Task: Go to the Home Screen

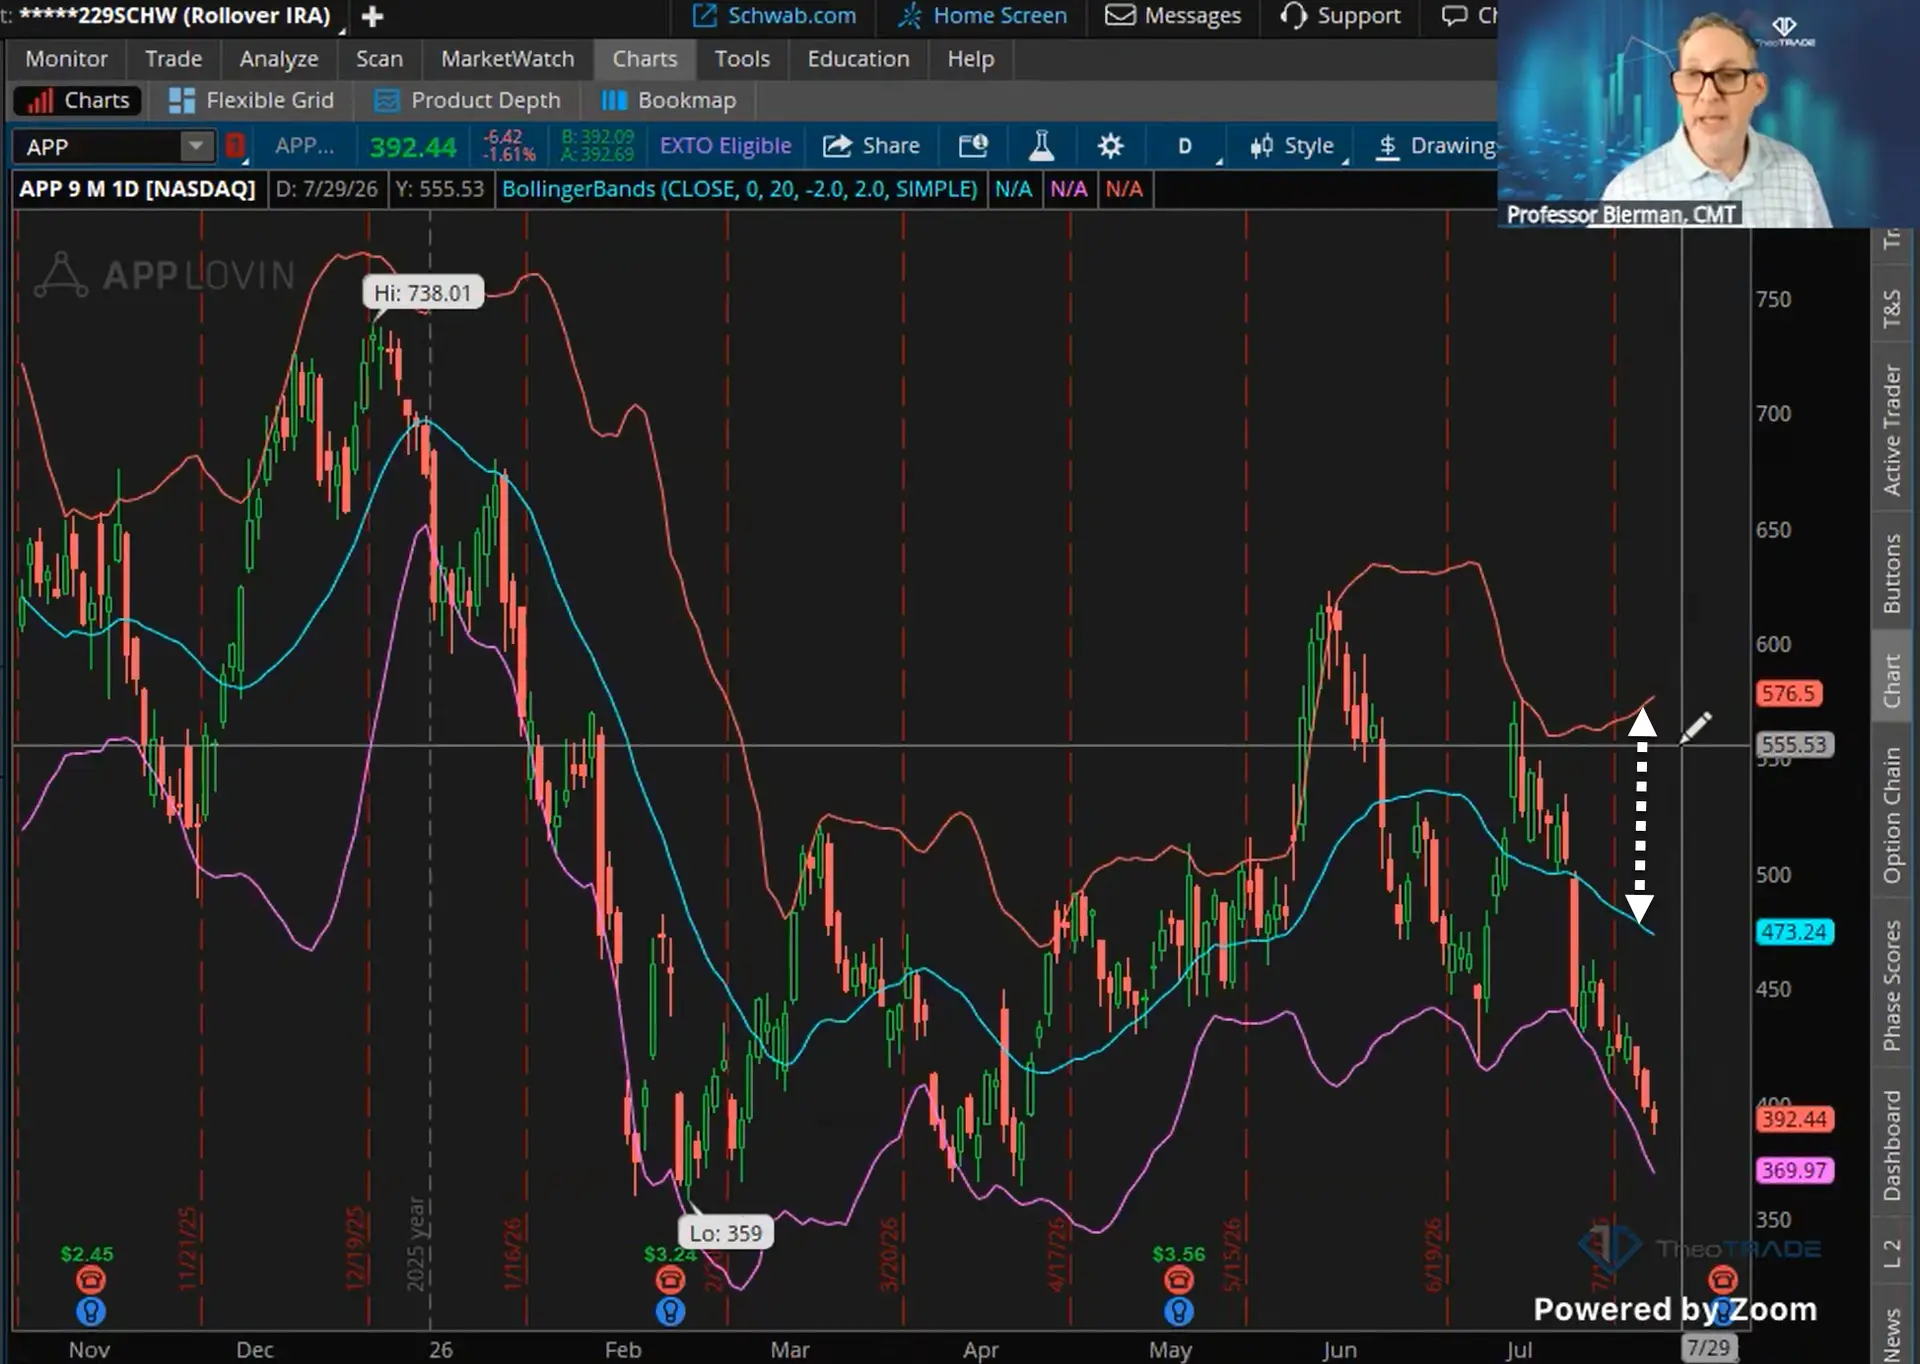Action: pyautogui.click(x=982, y=16)
